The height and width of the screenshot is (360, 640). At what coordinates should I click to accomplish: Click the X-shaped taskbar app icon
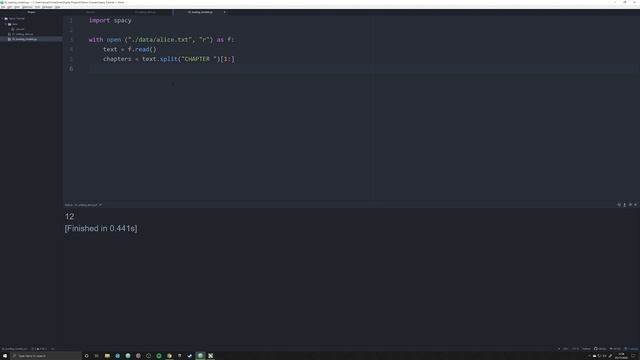pyautogui.click(x=211, y=356)
